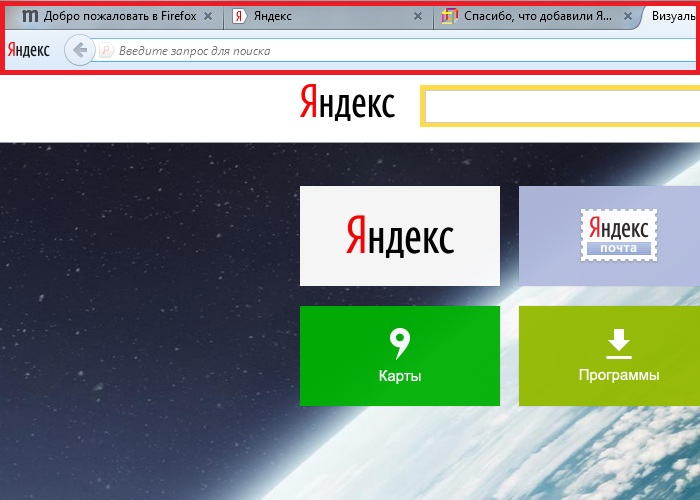Go back with the back arrow button
Screen dimensions: 700x500
coord(80,50)
